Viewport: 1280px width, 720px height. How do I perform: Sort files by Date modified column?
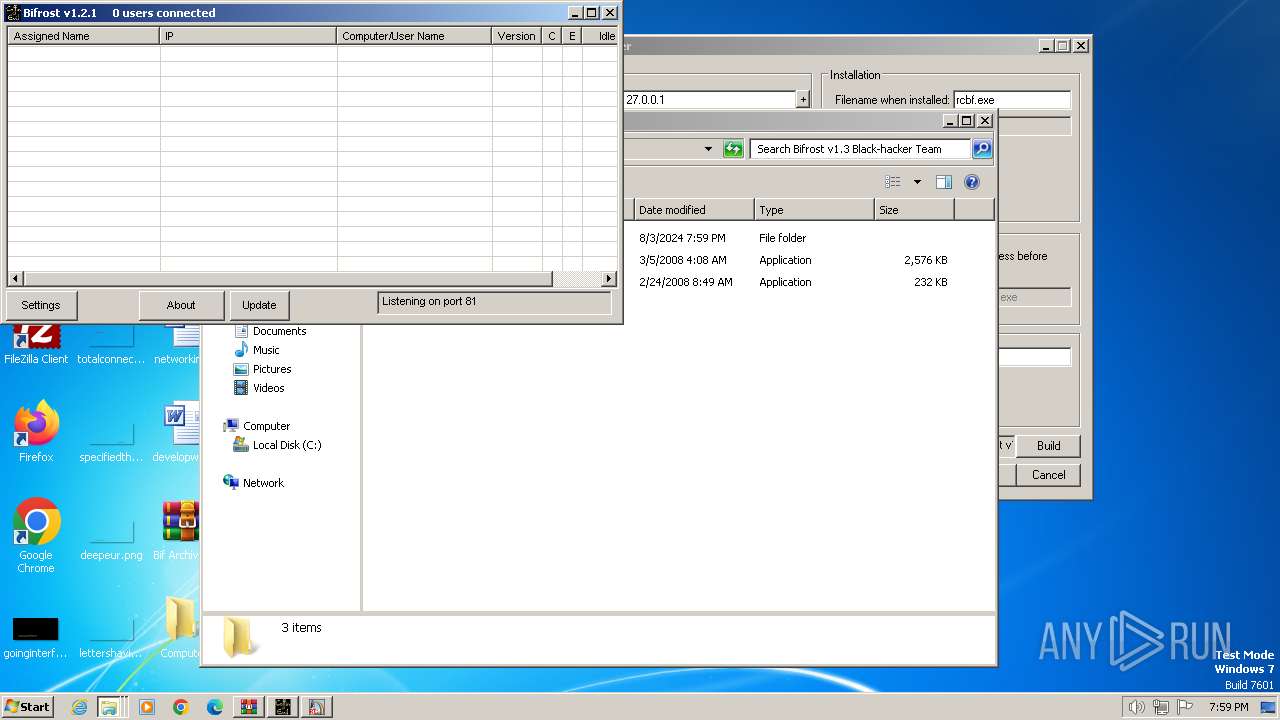694,210
